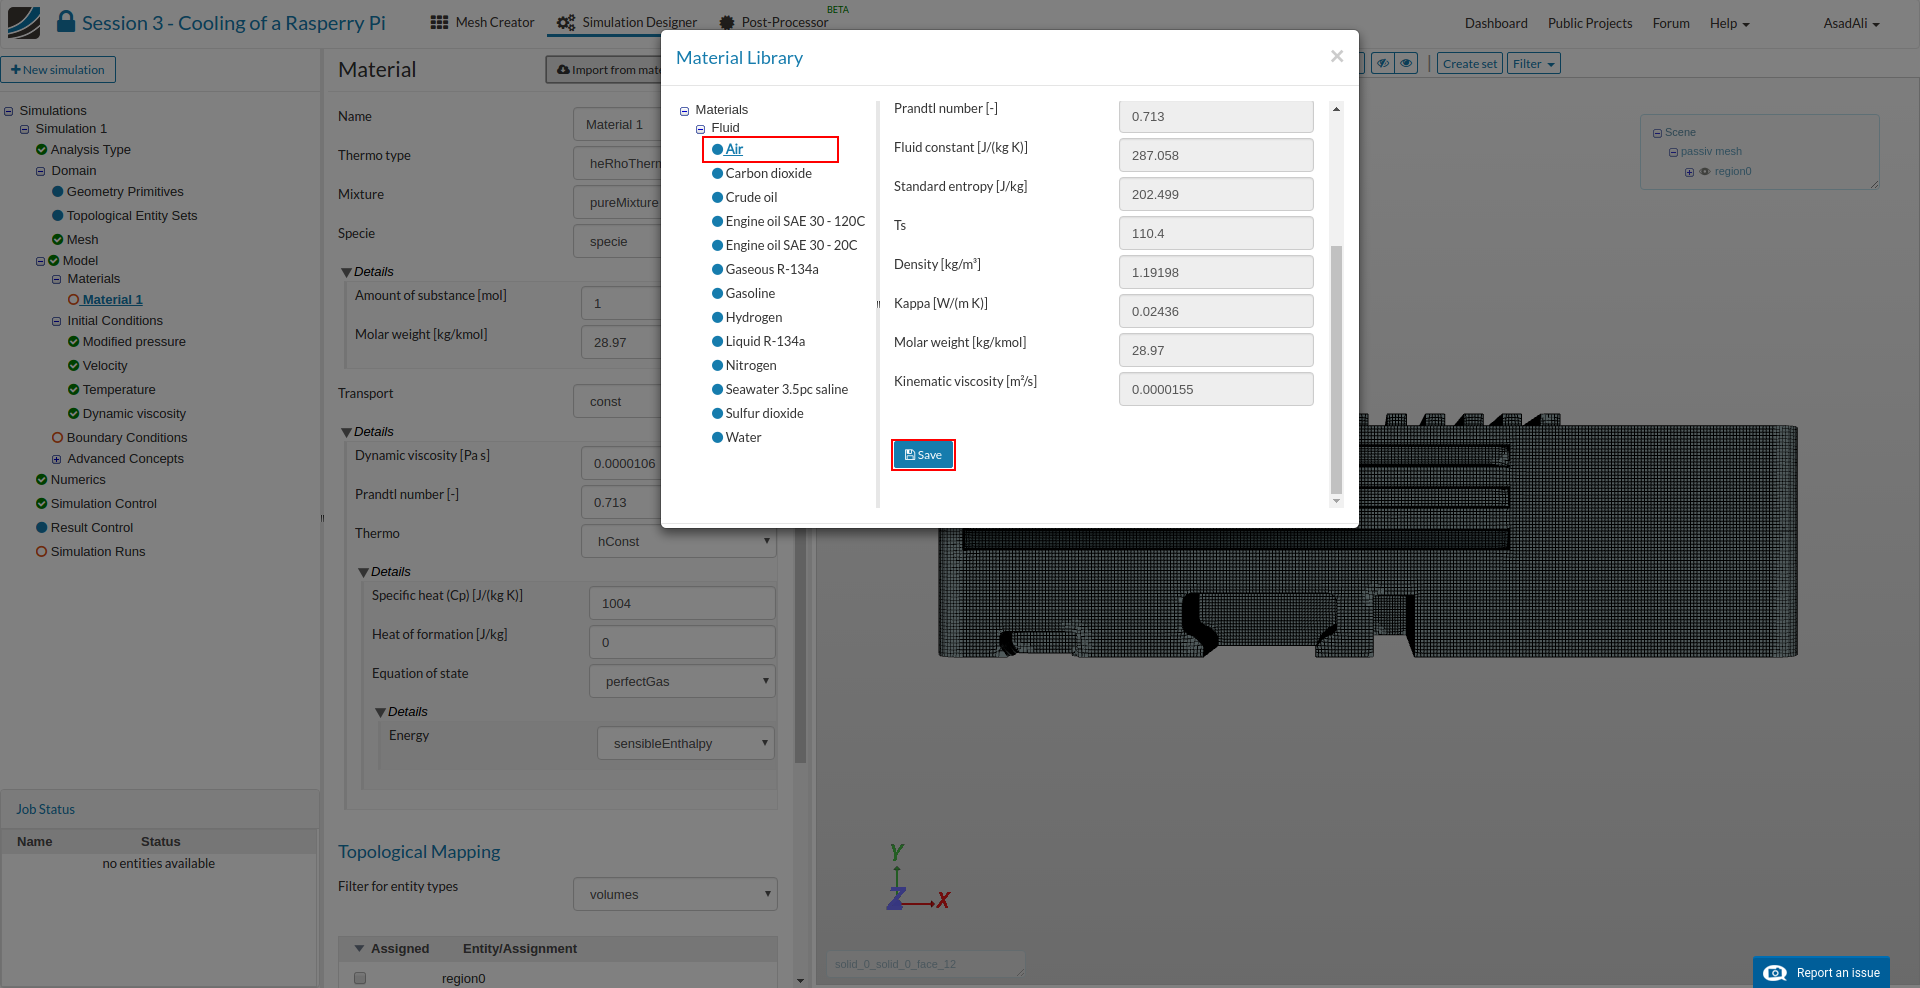Open Public Projects in the top menu

1590,23
